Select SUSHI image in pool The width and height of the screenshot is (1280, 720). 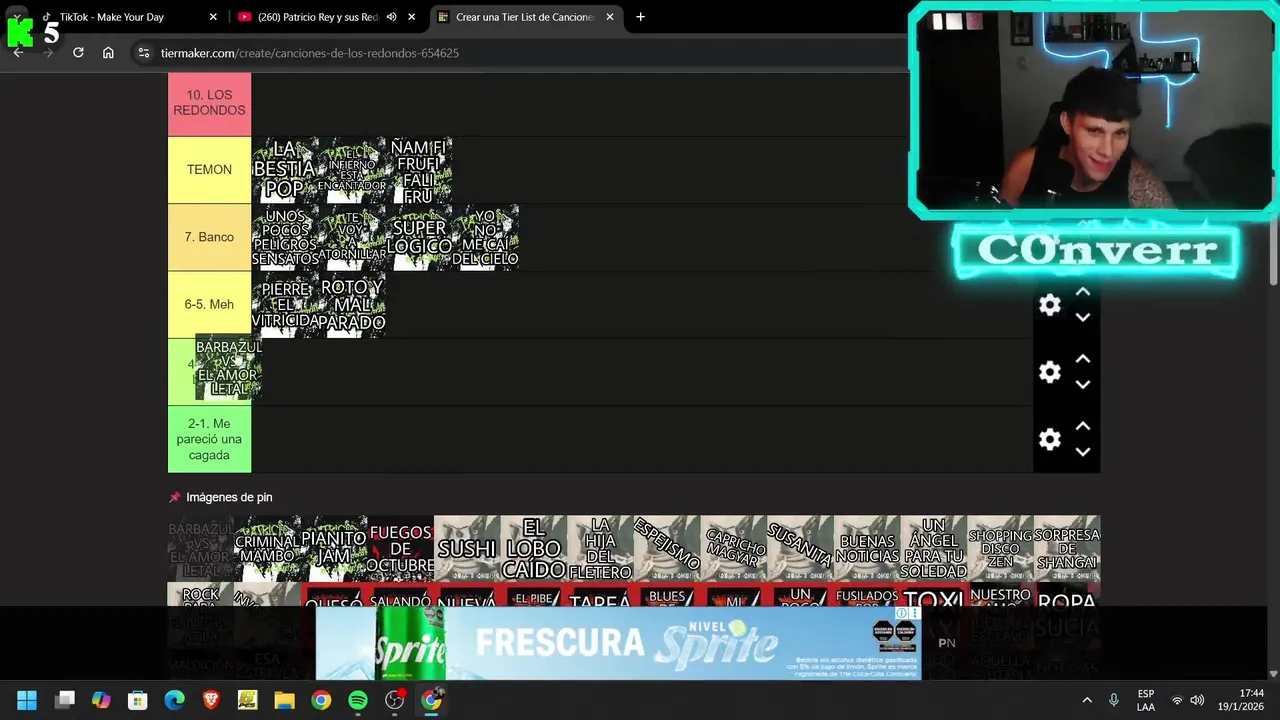coord(467,549)
